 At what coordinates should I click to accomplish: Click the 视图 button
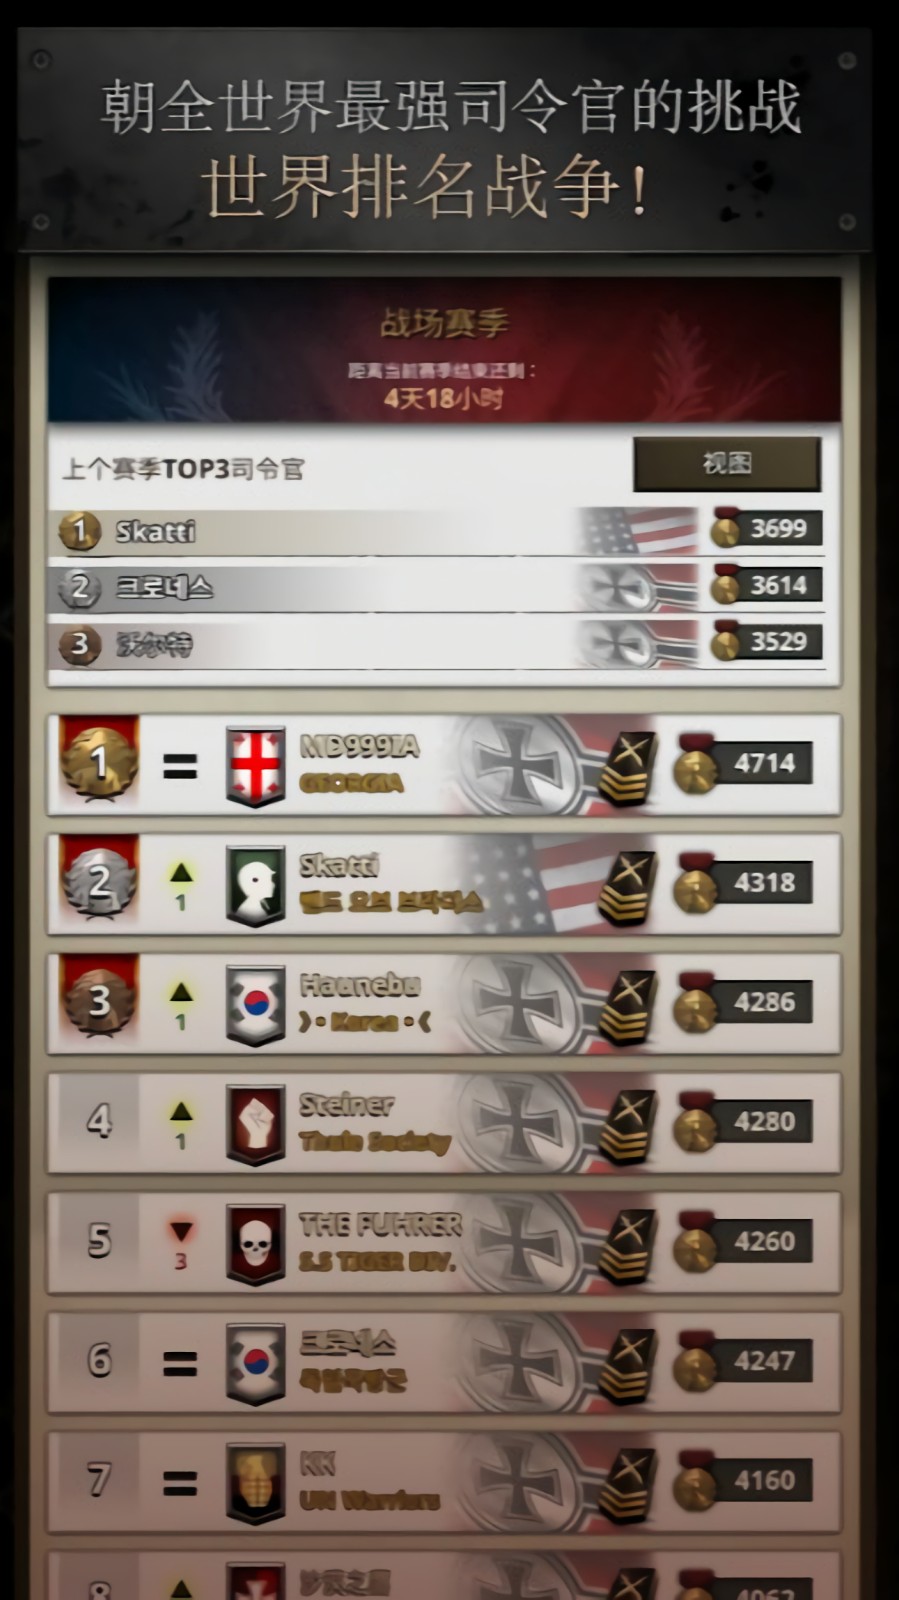727,463
